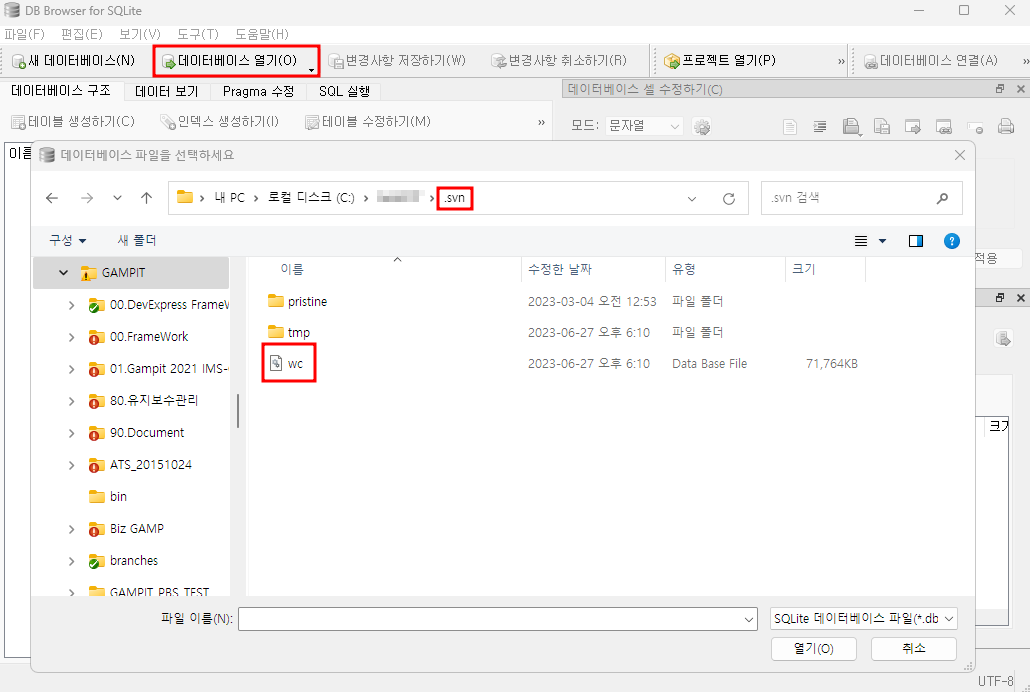This screenshot has height=692, width=1030.
Task: Click the indent text lines icon in cell editor
Action: (820, 127)
